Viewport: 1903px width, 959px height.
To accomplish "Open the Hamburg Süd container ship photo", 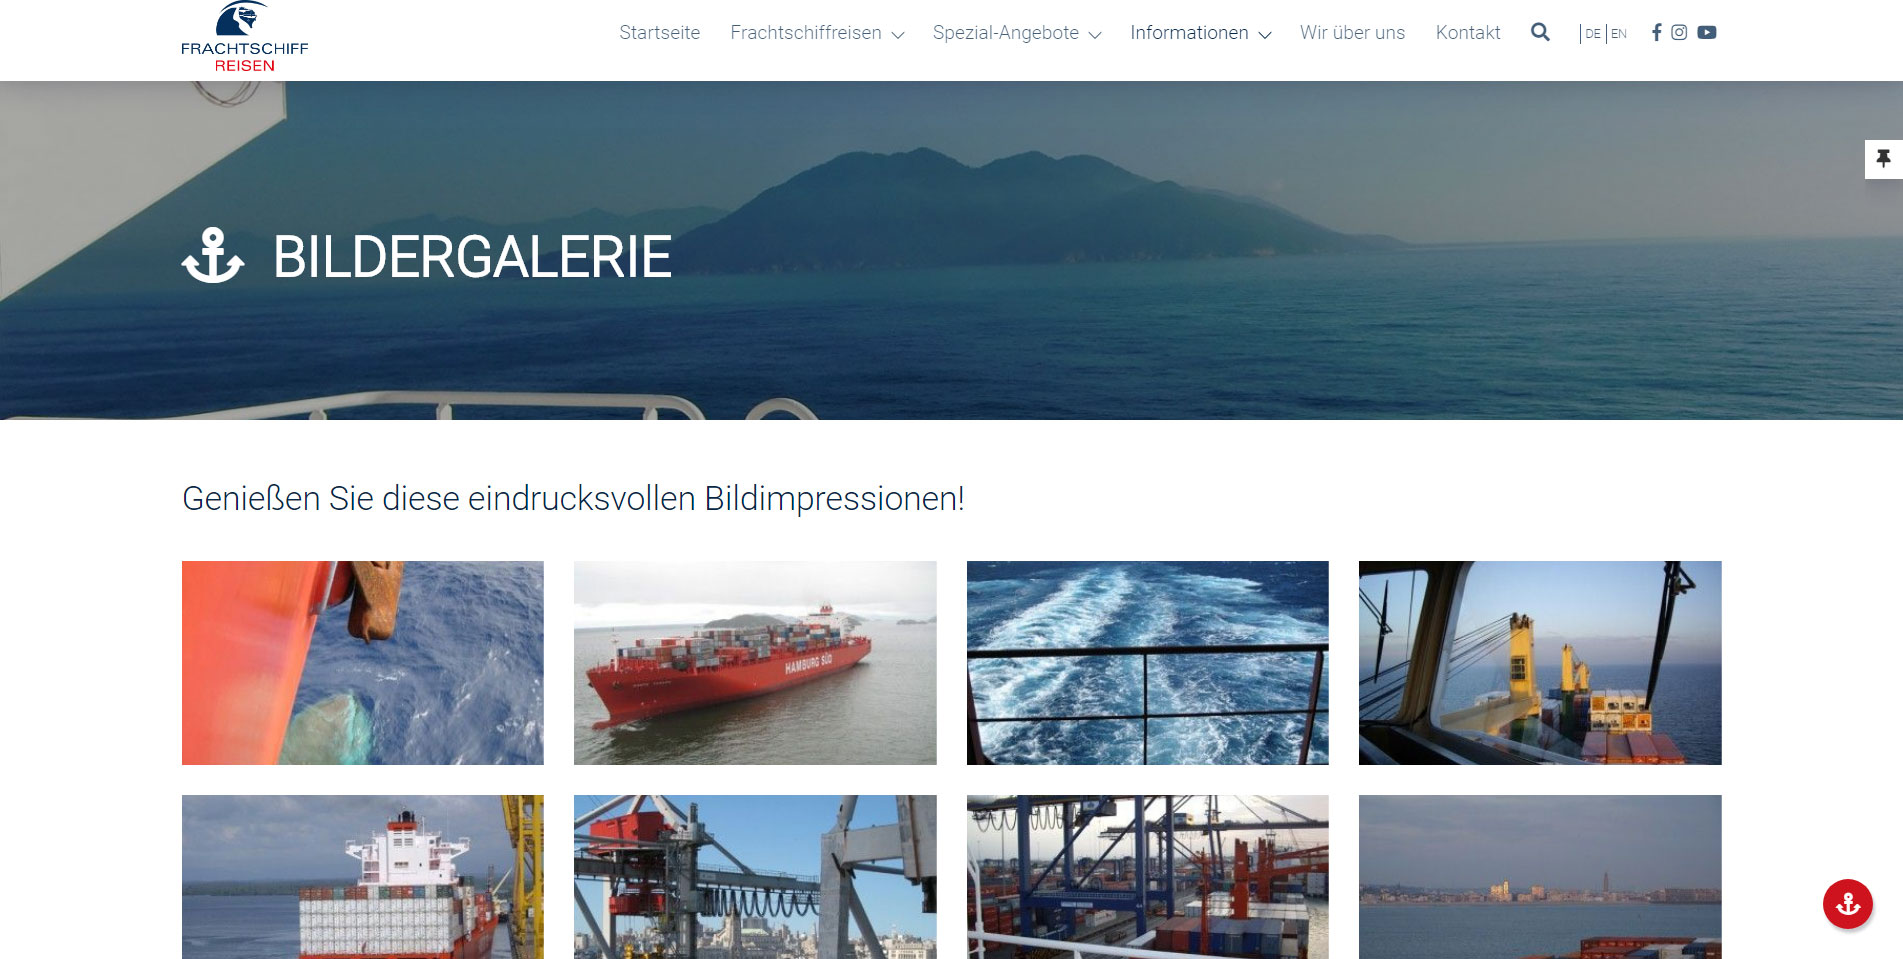I will (755, 663).
